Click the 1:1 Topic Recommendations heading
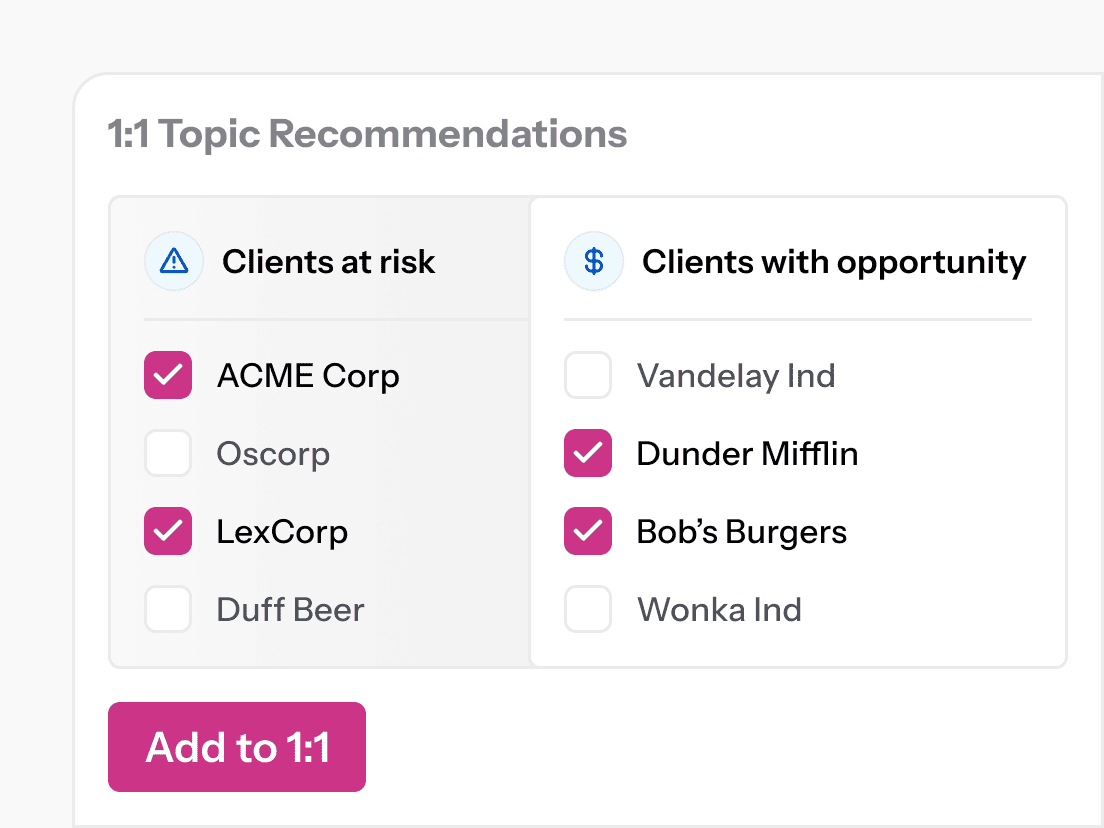Screen dimensions: 1104x828 [367, 134]
